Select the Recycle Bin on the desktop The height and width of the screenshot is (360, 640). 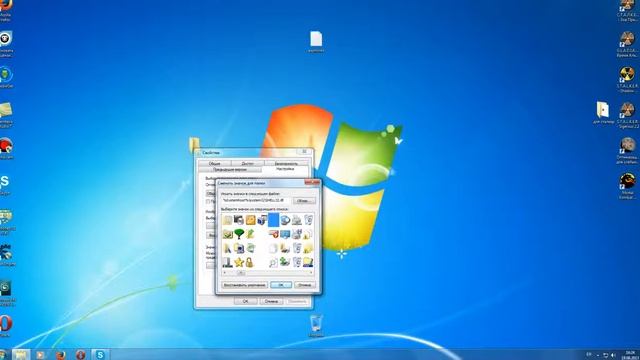(x=316, y=325)
